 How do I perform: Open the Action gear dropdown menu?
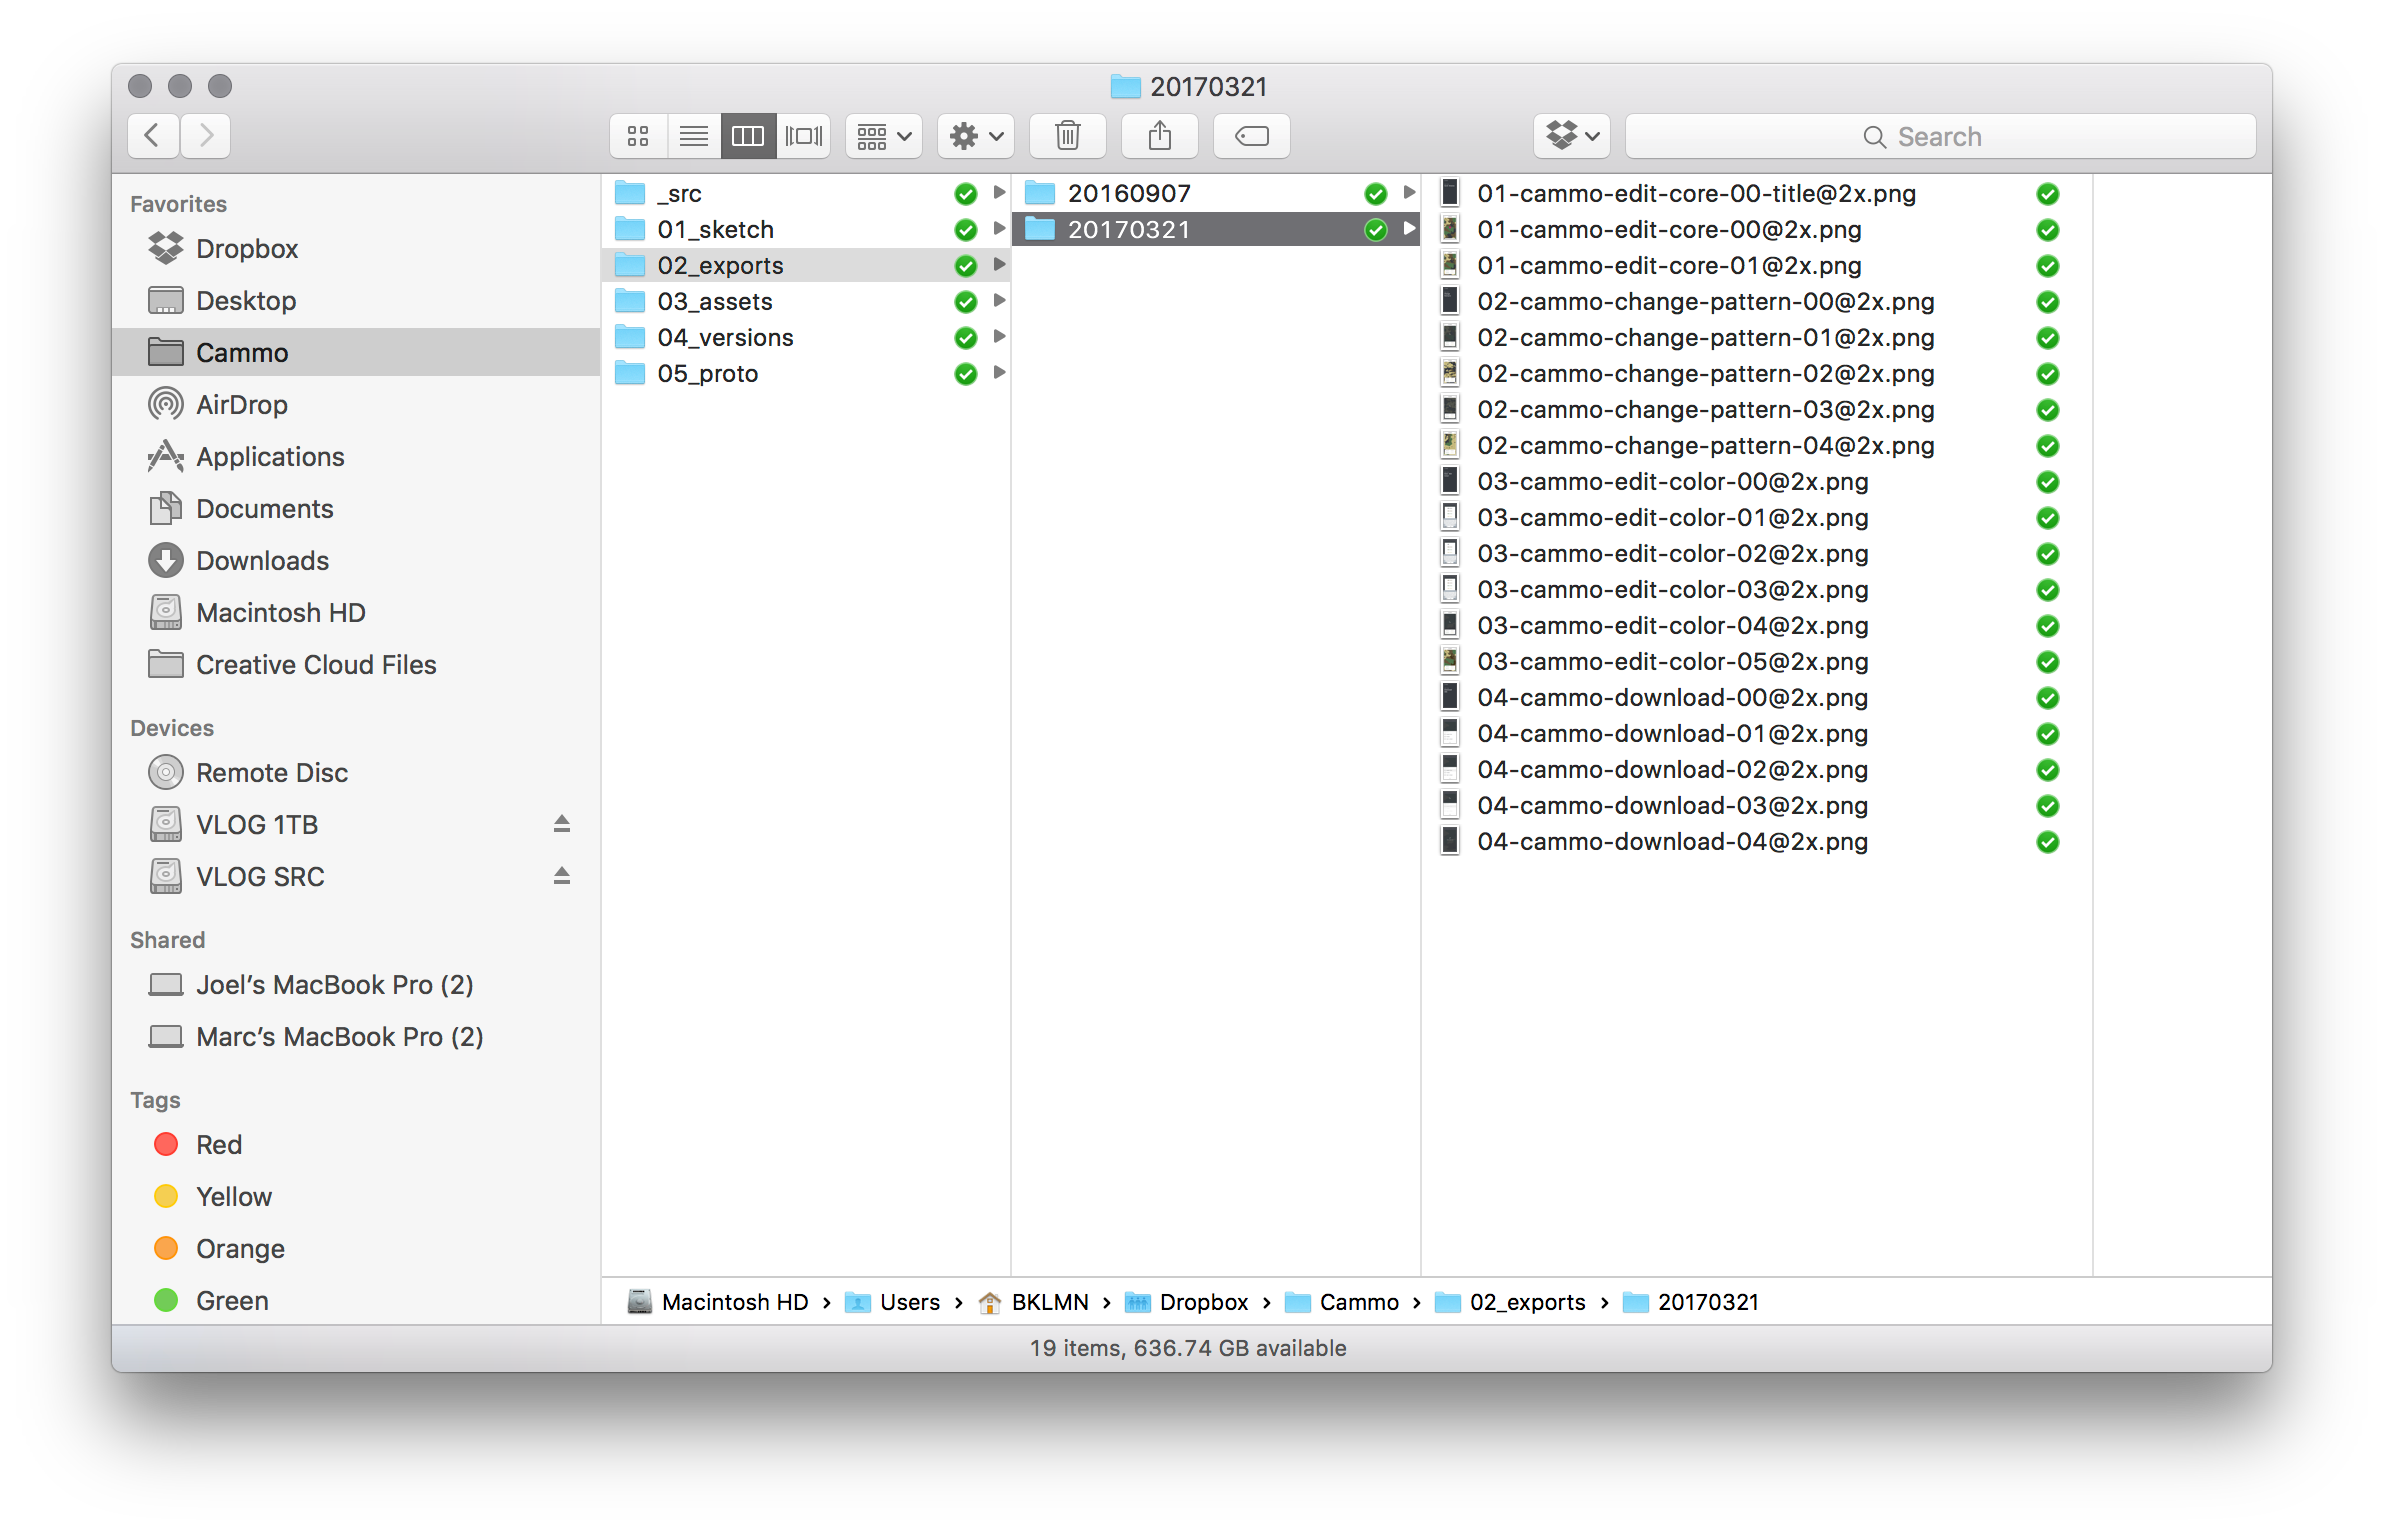(975, 136)
